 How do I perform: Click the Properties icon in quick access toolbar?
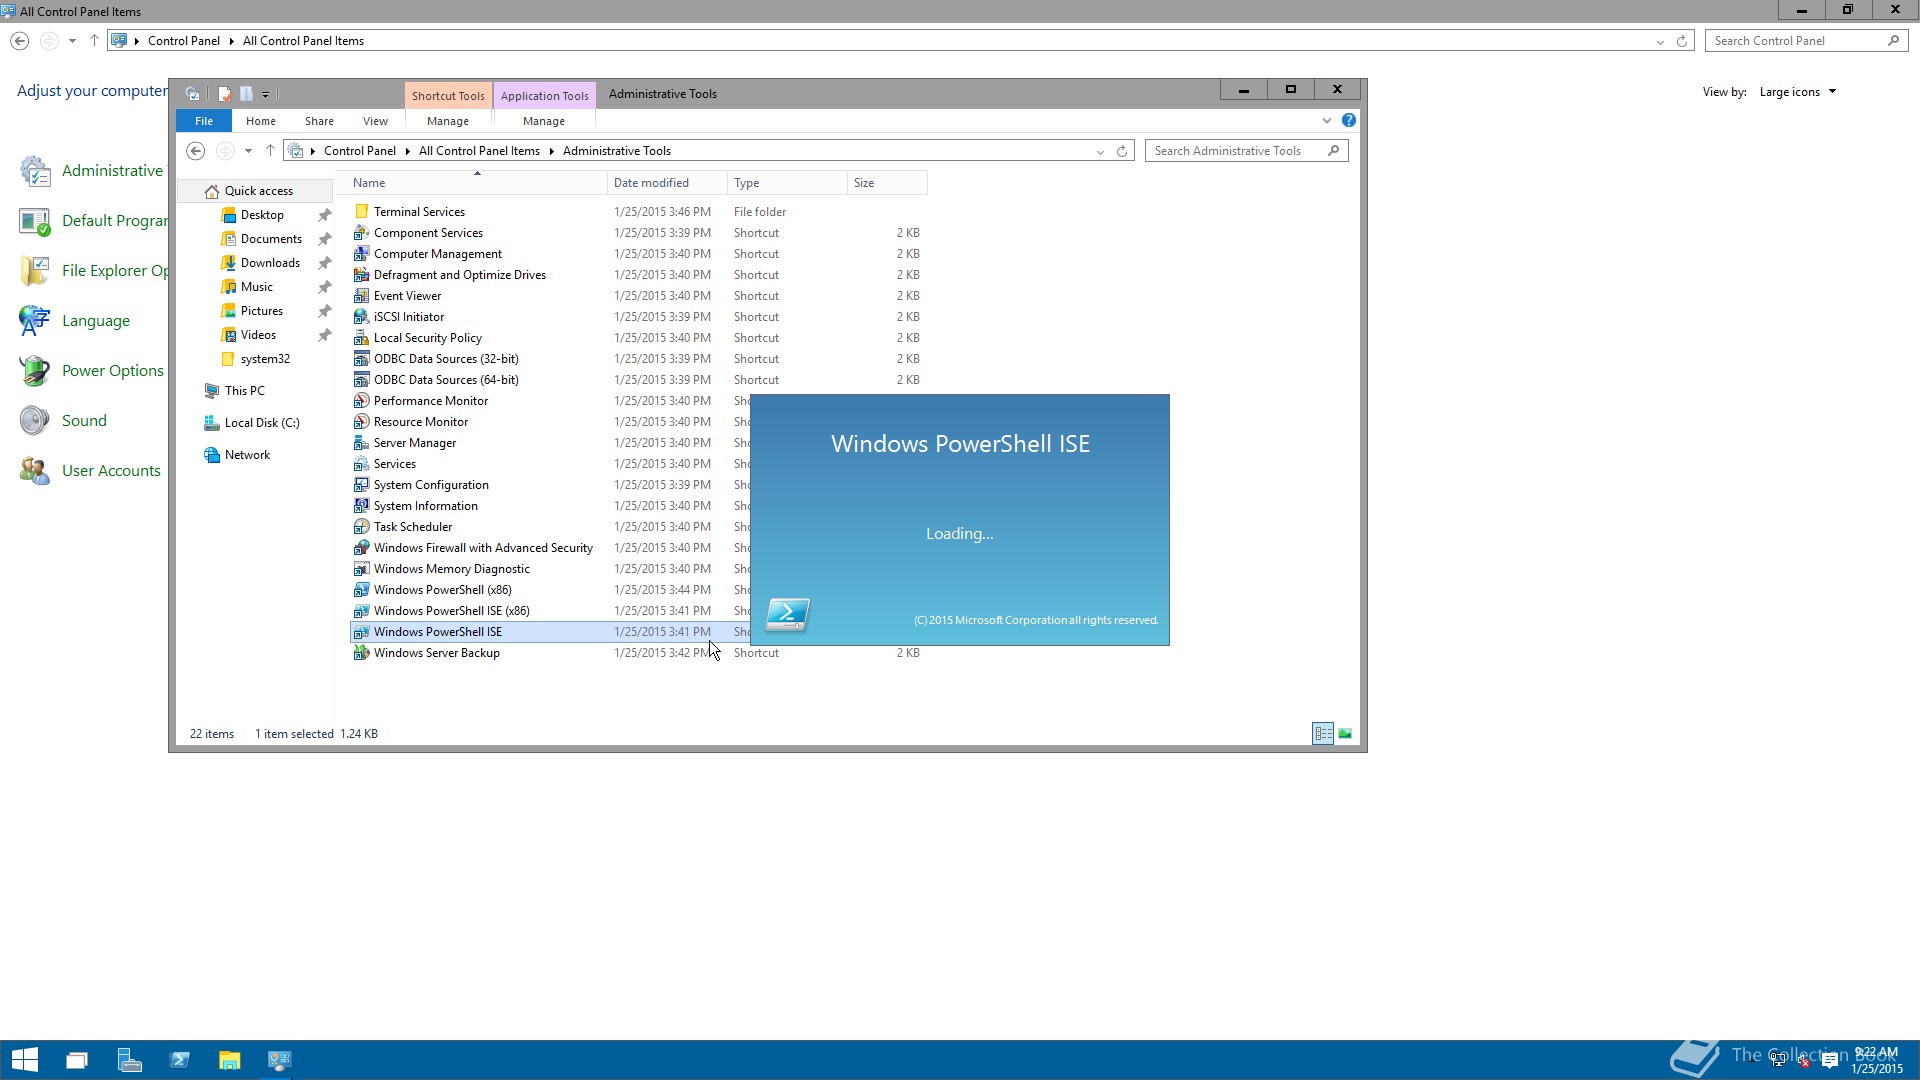click(225, 94)
